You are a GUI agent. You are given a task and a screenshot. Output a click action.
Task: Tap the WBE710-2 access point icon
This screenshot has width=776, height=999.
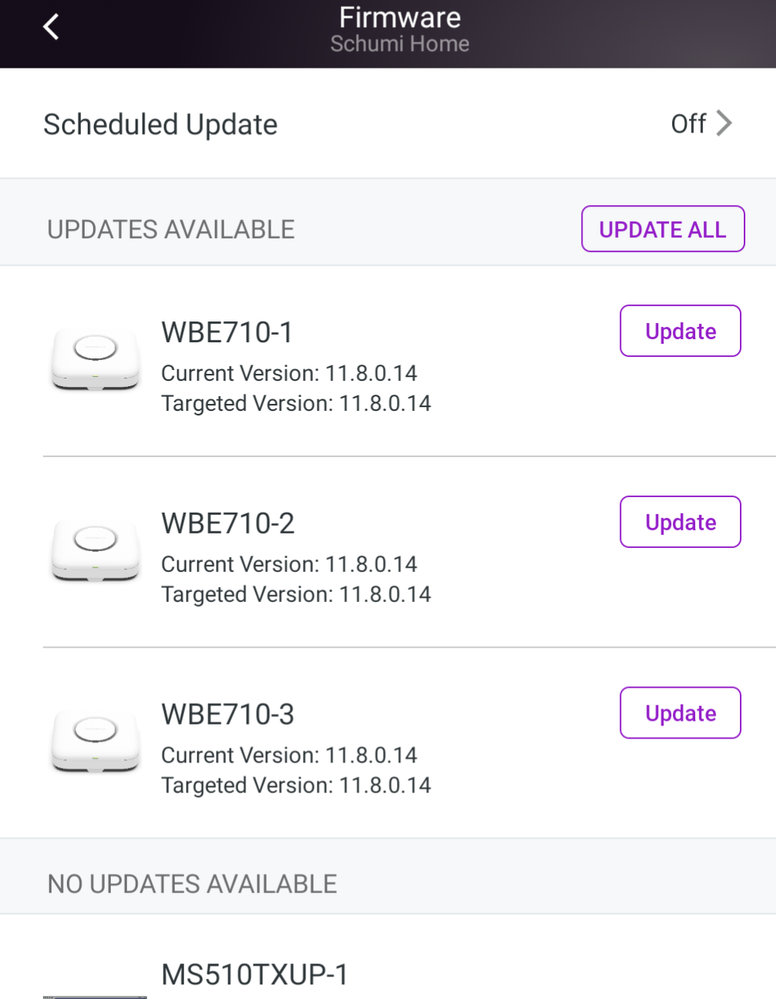(x=96, y=550)
